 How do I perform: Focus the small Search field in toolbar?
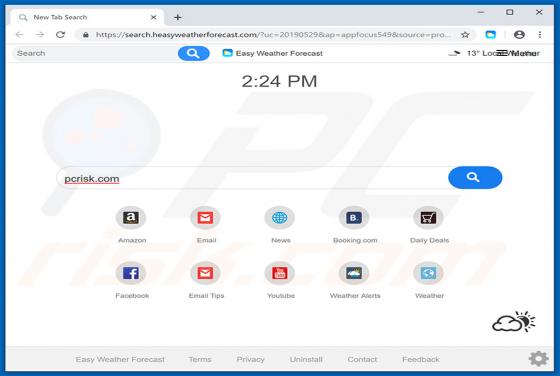[x=96, y=54]
